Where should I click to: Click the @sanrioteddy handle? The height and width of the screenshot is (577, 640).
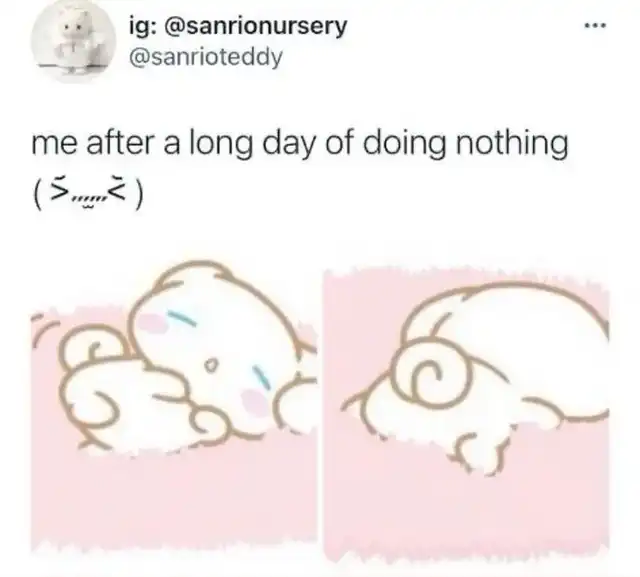tap(206, 57)
